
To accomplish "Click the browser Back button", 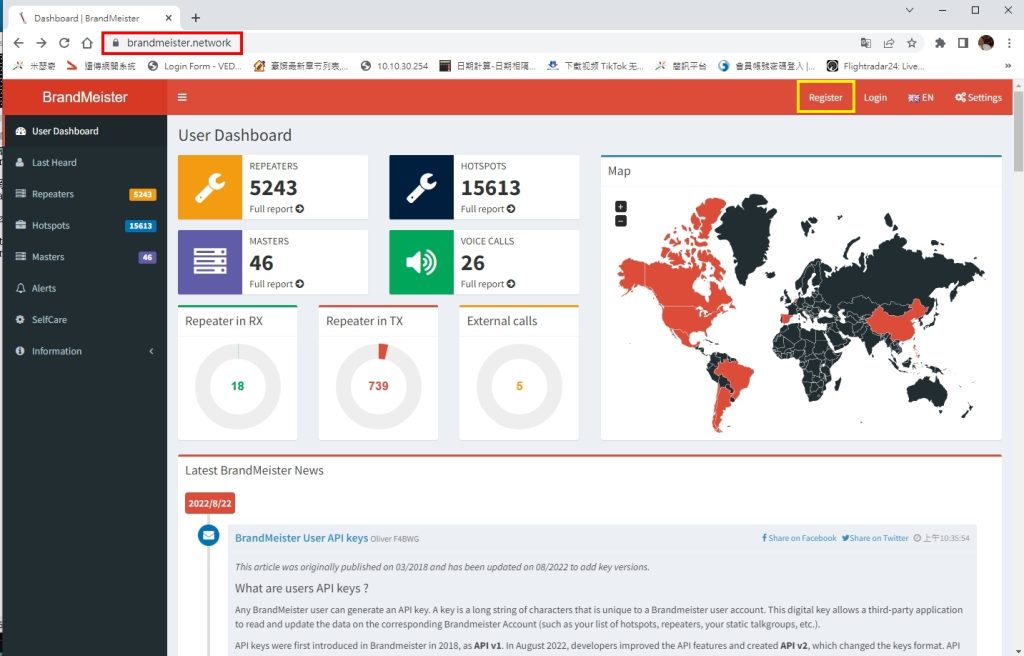I will (x=18, y=42).
